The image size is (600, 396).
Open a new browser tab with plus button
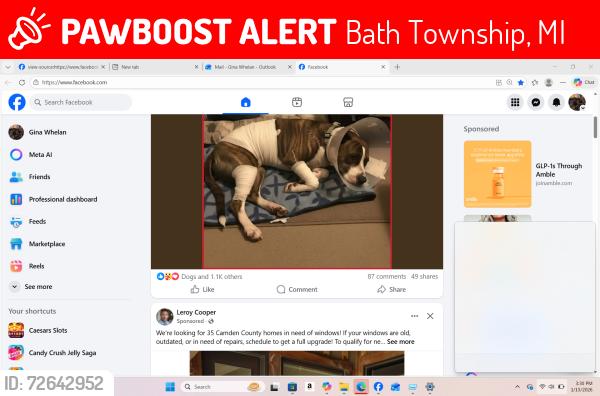pyautogui.click(x=397, y=67)
